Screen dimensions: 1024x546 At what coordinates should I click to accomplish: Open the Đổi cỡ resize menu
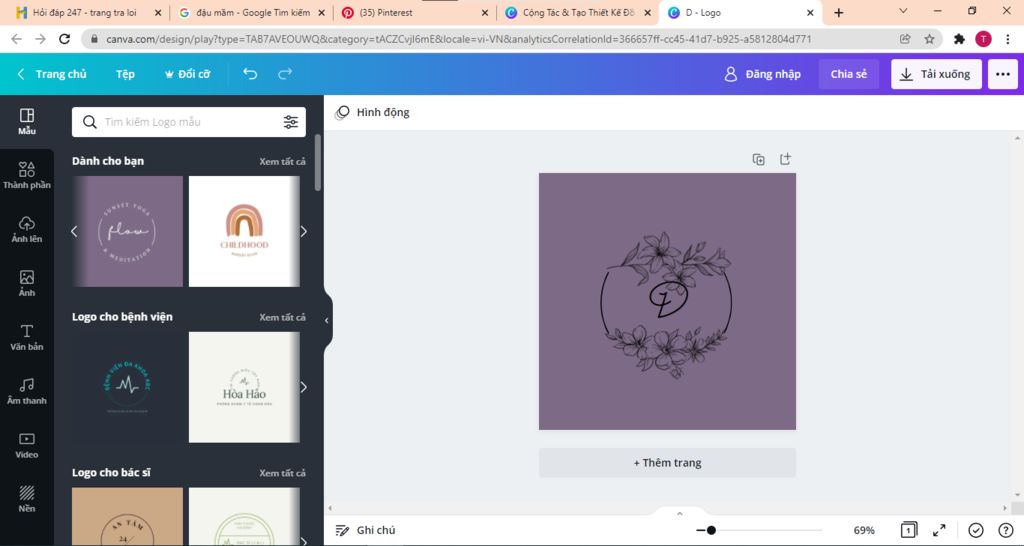187,74
